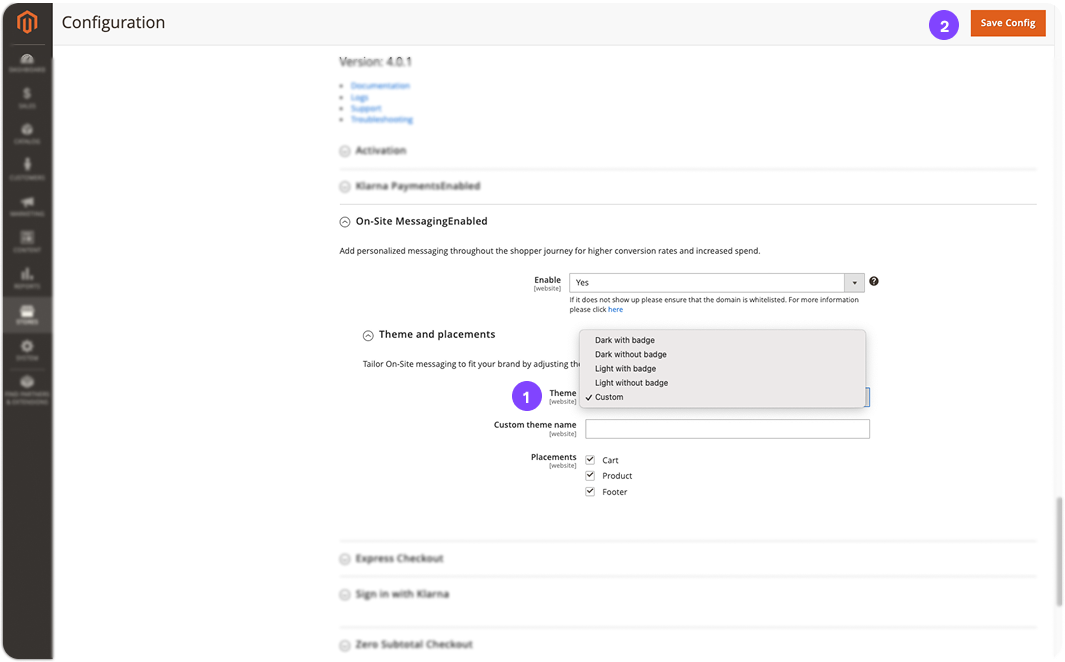Screen dimensions: 1065x662
Task: Open the Marketing sidebar menu
Action: (26, 206)
